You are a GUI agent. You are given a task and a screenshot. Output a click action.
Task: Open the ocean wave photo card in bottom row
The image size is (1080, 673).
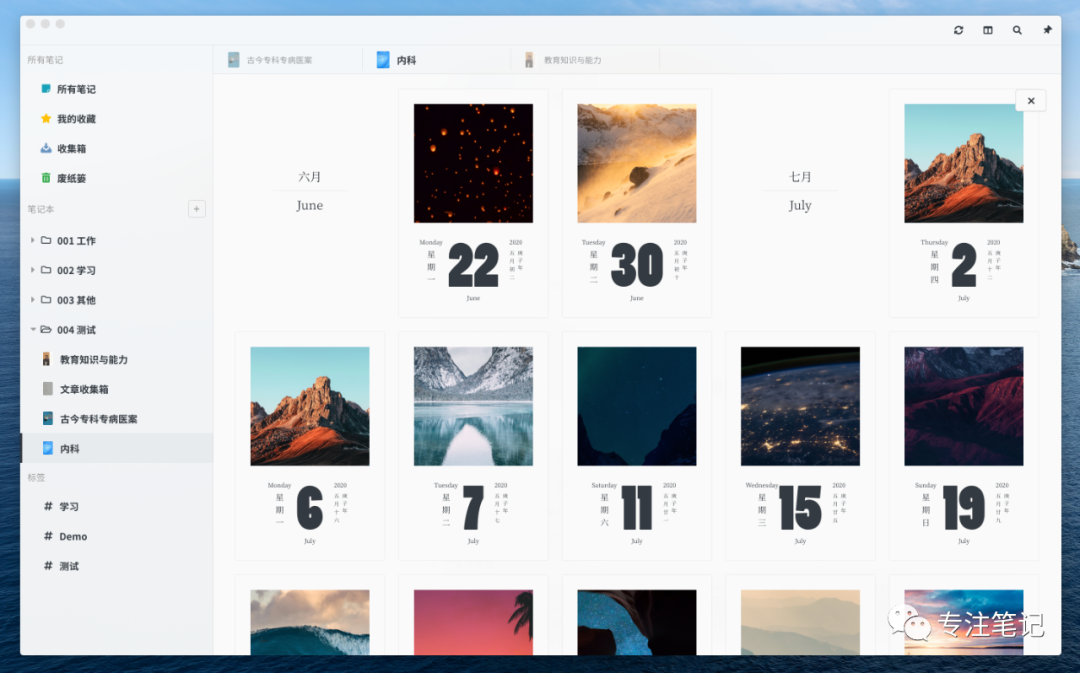(x=309, y=615)
